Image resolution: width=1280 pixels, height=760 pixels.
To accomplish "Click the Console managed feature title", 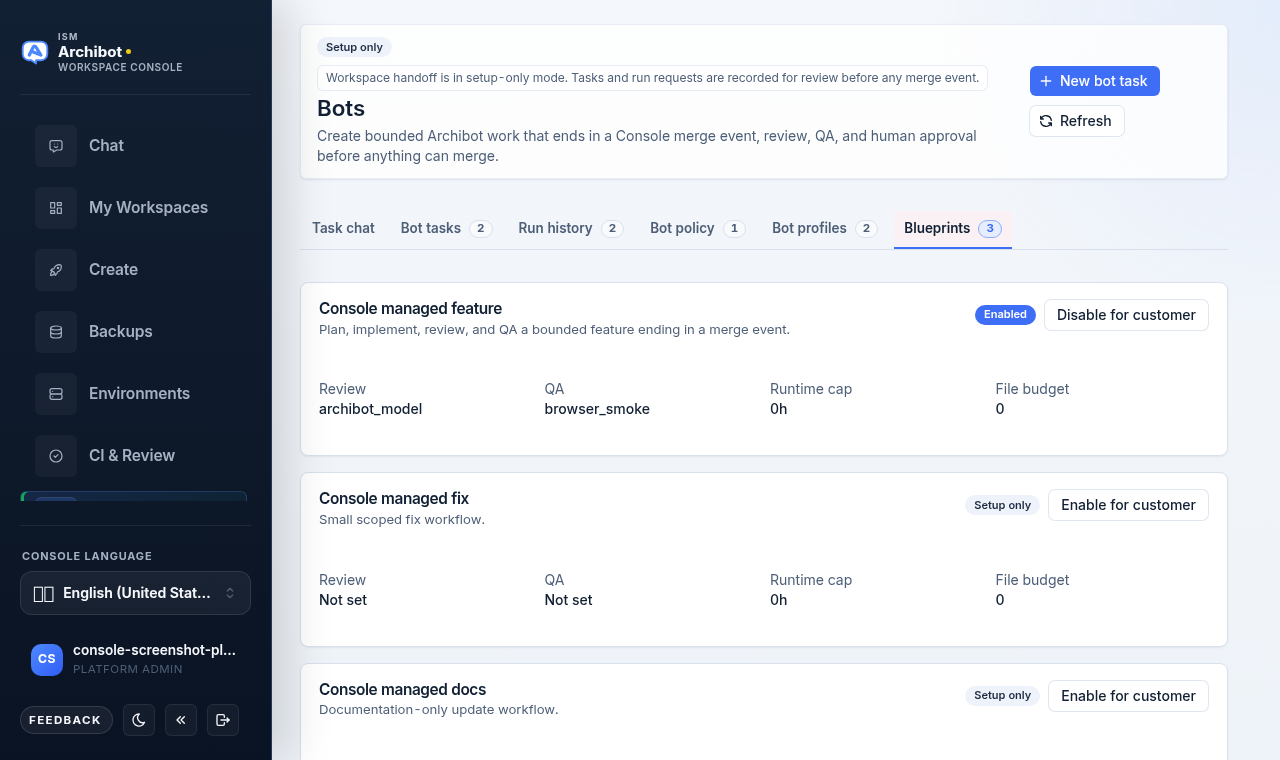I will (x=410, y=309).
